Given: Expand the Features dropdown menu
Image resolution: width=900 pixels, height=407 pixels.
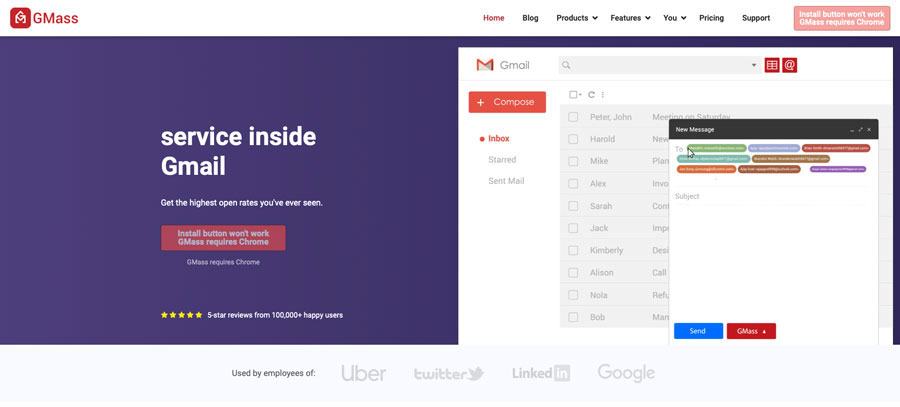Looking at the screenshot, I should click(630, 18).
